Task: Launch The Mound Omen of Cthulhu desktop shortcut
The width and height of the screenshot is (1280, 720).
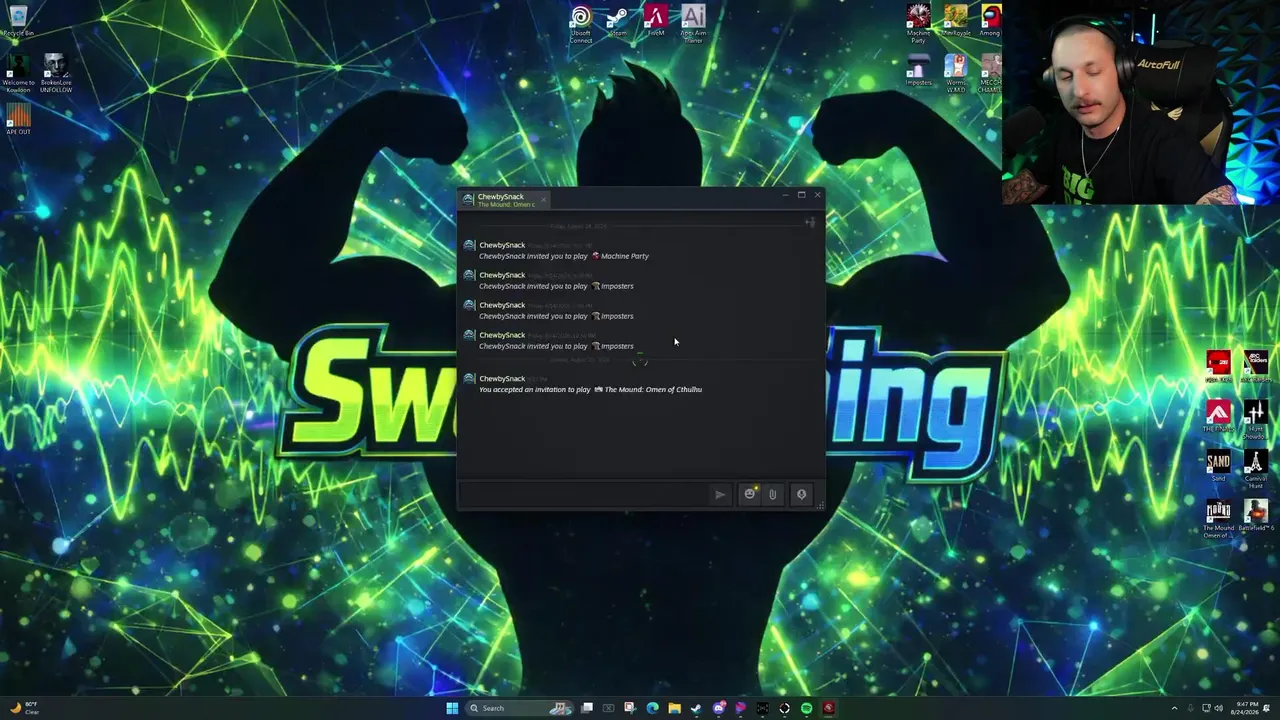Action: click(x=1218, y=519)
